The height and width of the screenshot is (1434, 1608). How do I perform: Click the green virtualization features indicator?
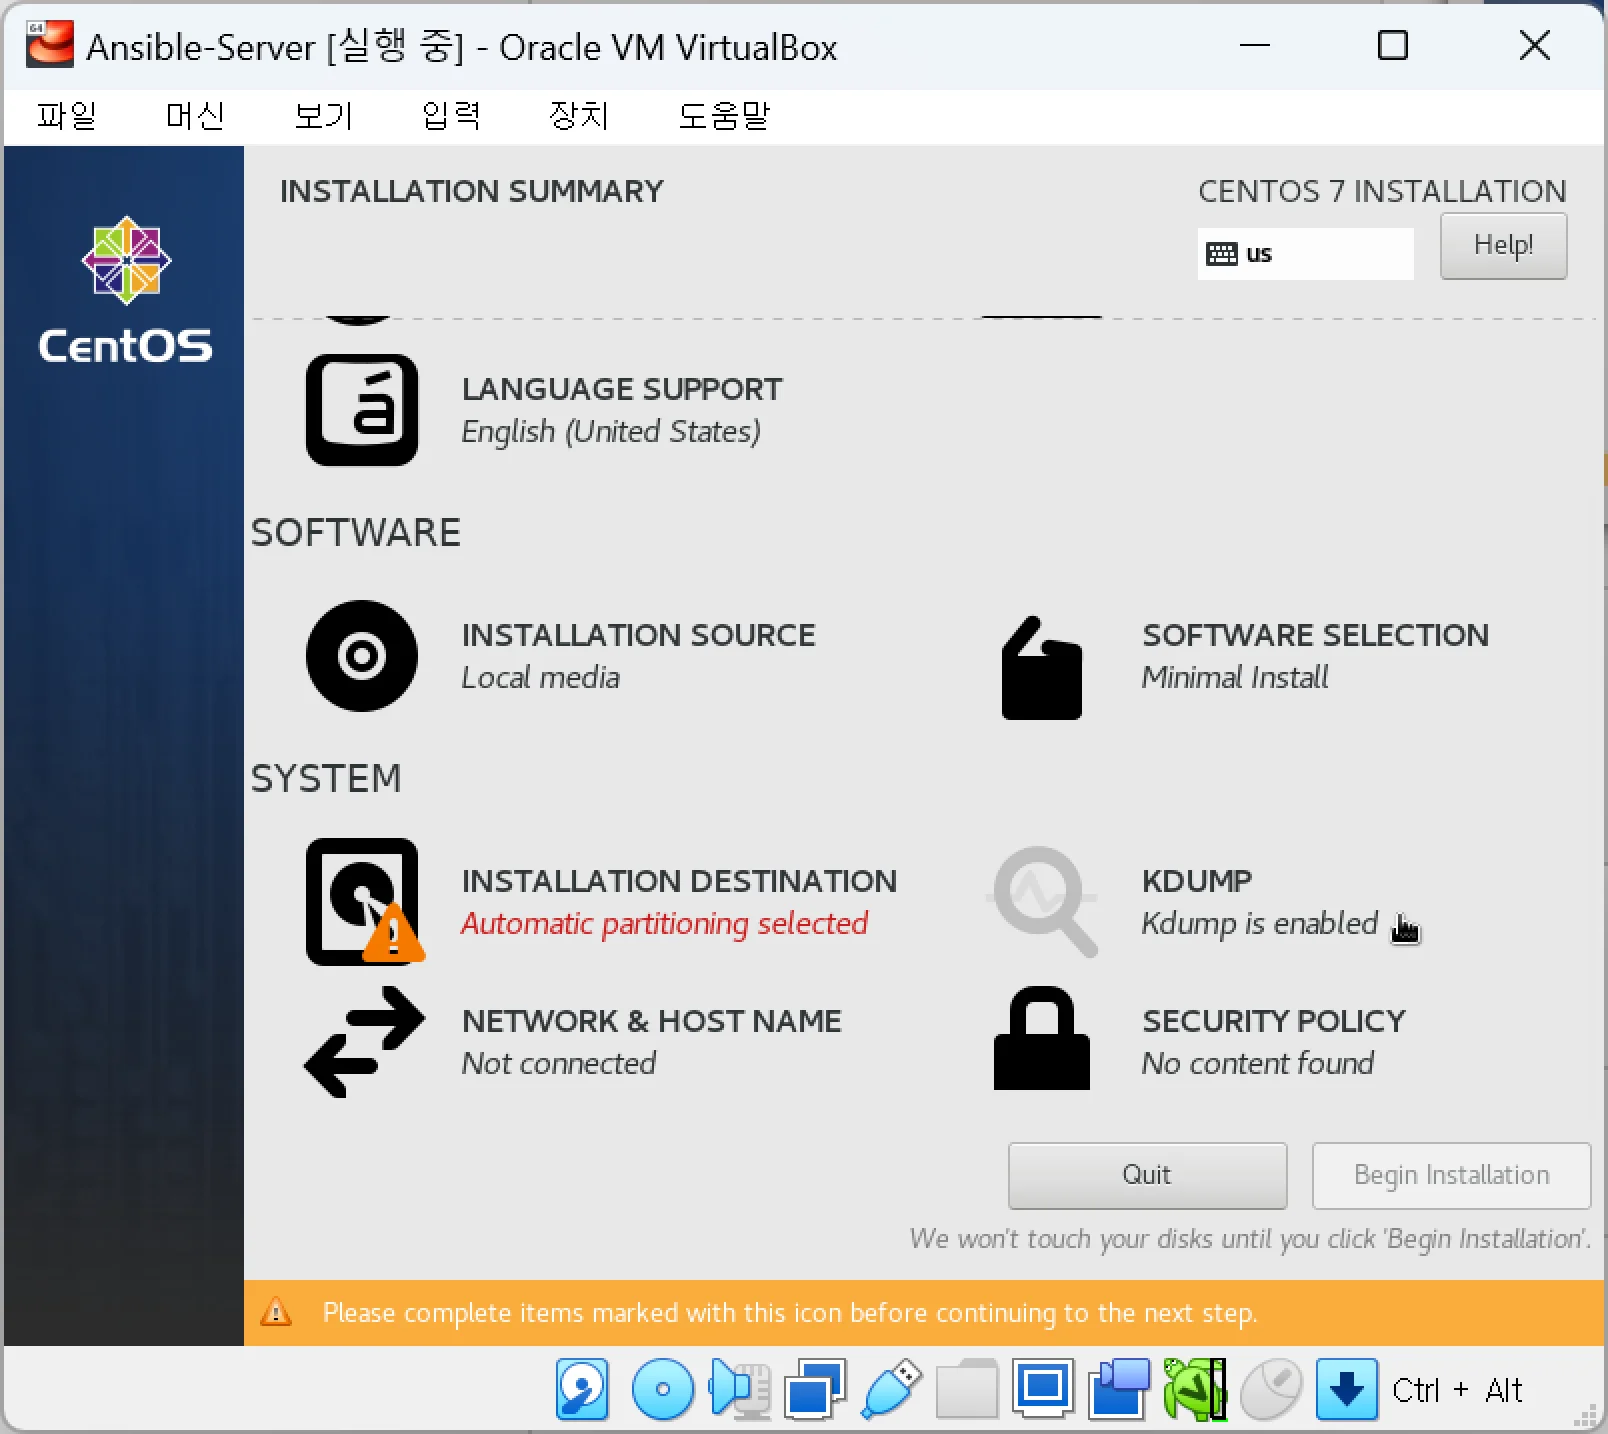click(x=1195, y=1389)
